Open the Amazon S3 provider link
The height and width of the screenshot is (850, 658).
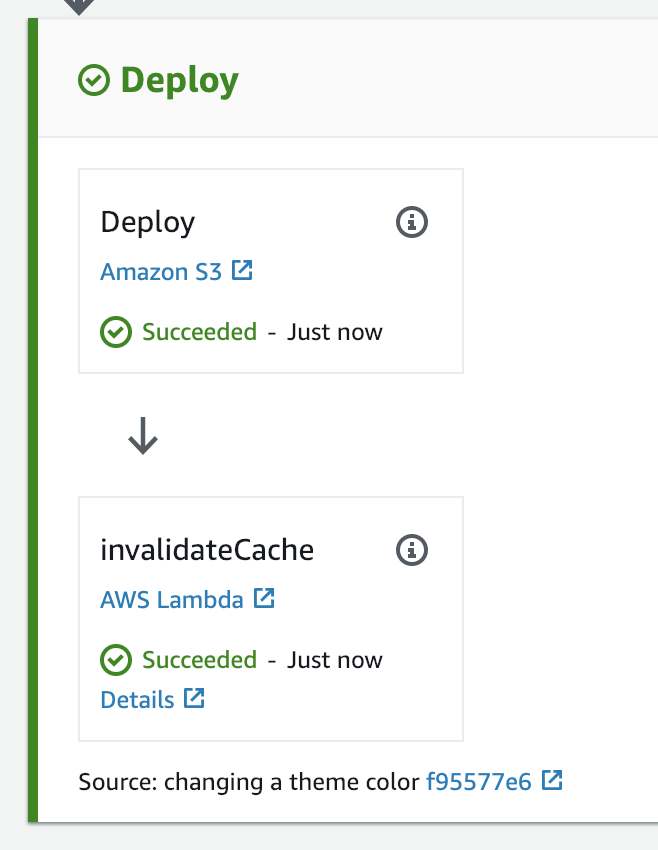pos(161,272)
